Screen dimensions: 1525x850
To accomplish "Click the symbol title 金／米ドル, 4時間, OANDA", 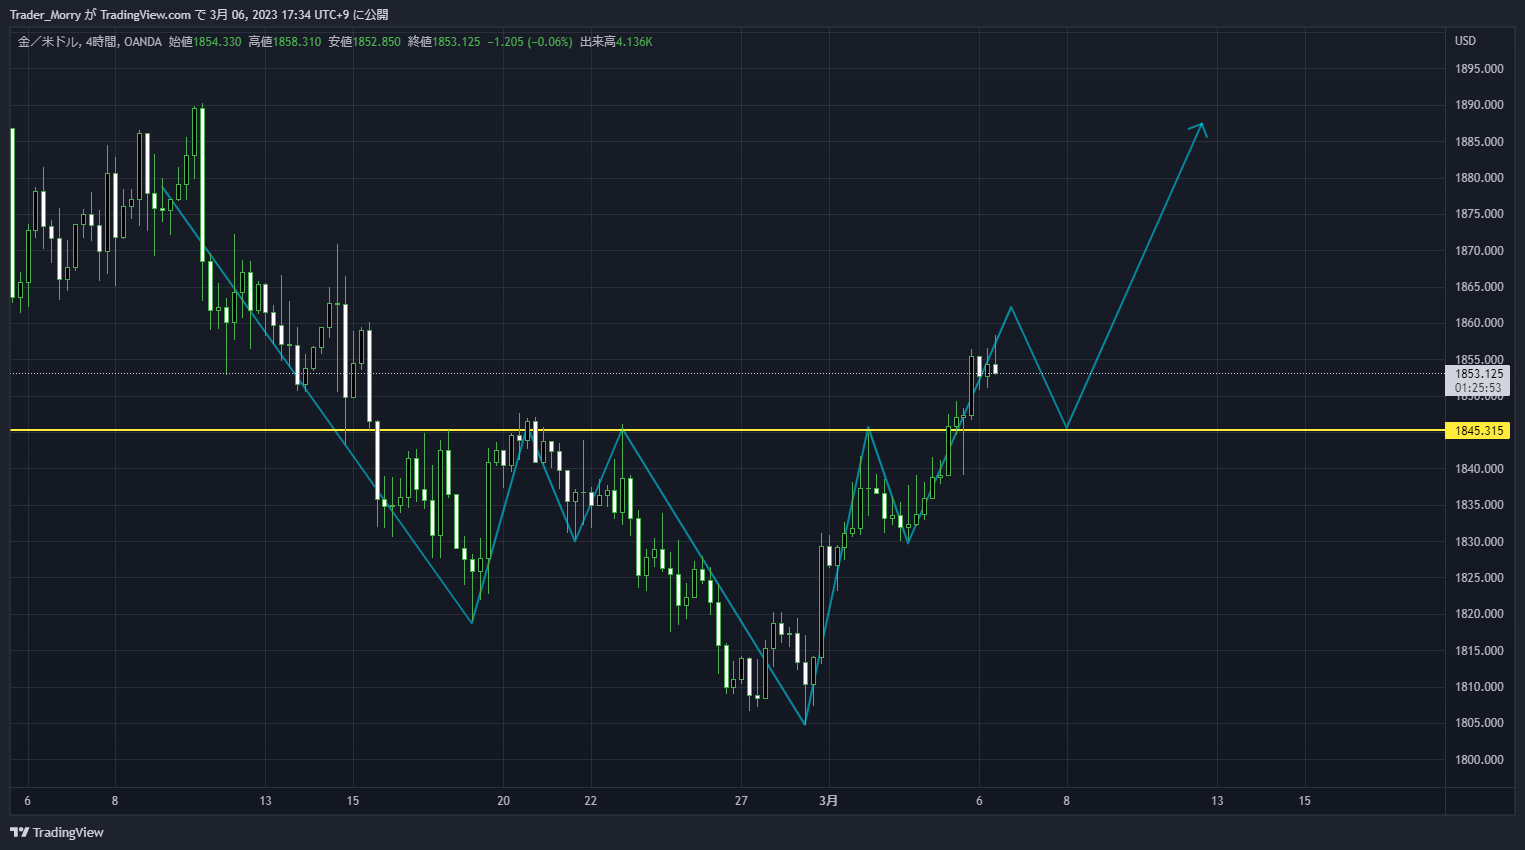I will (x=90, y=42).
